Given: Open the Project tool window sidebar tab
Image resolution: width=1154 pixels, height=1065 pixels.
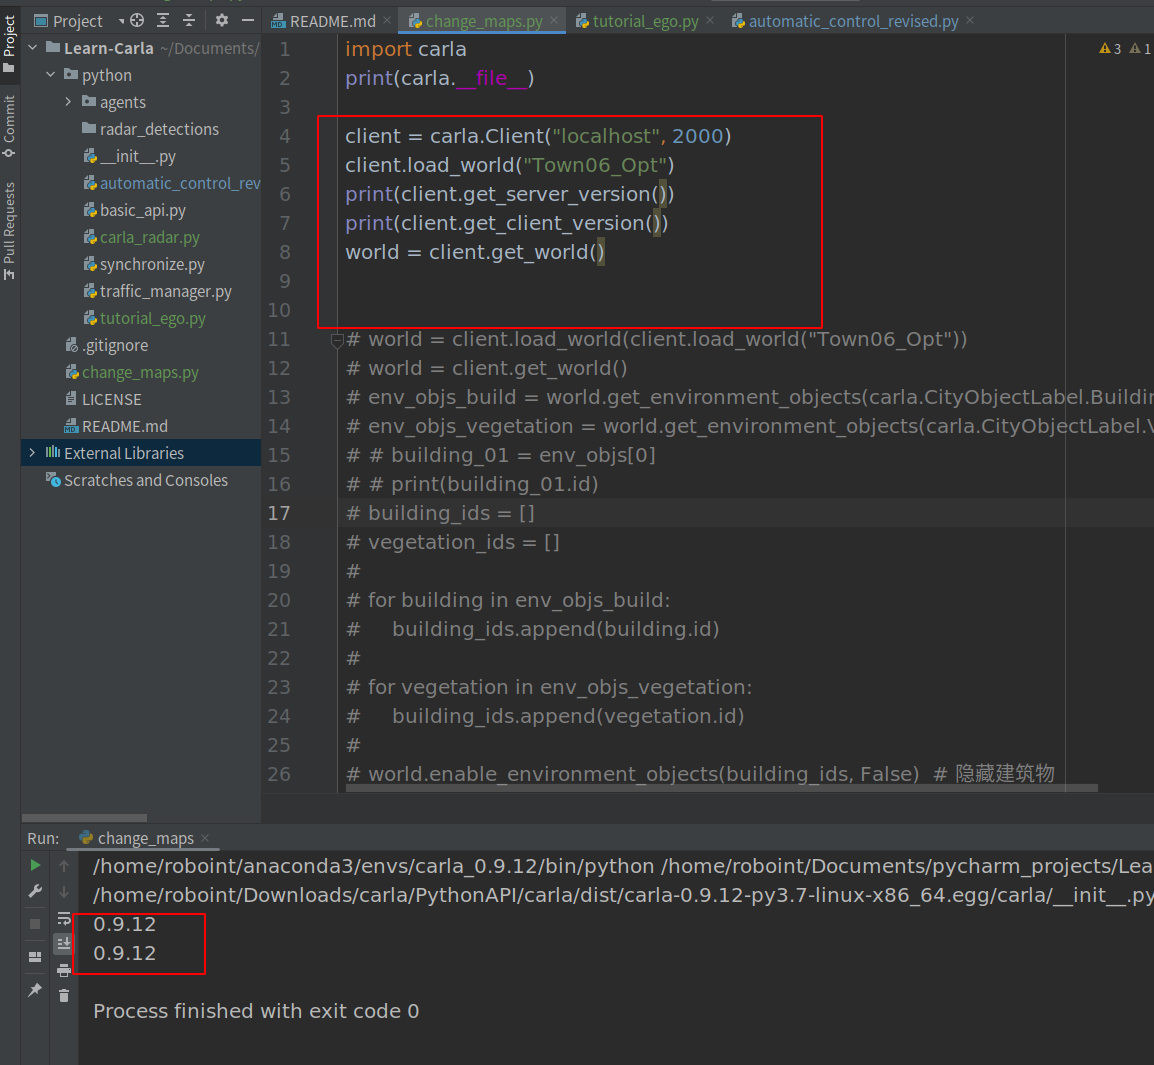Looking at the screenshot, I should (10, 43).
